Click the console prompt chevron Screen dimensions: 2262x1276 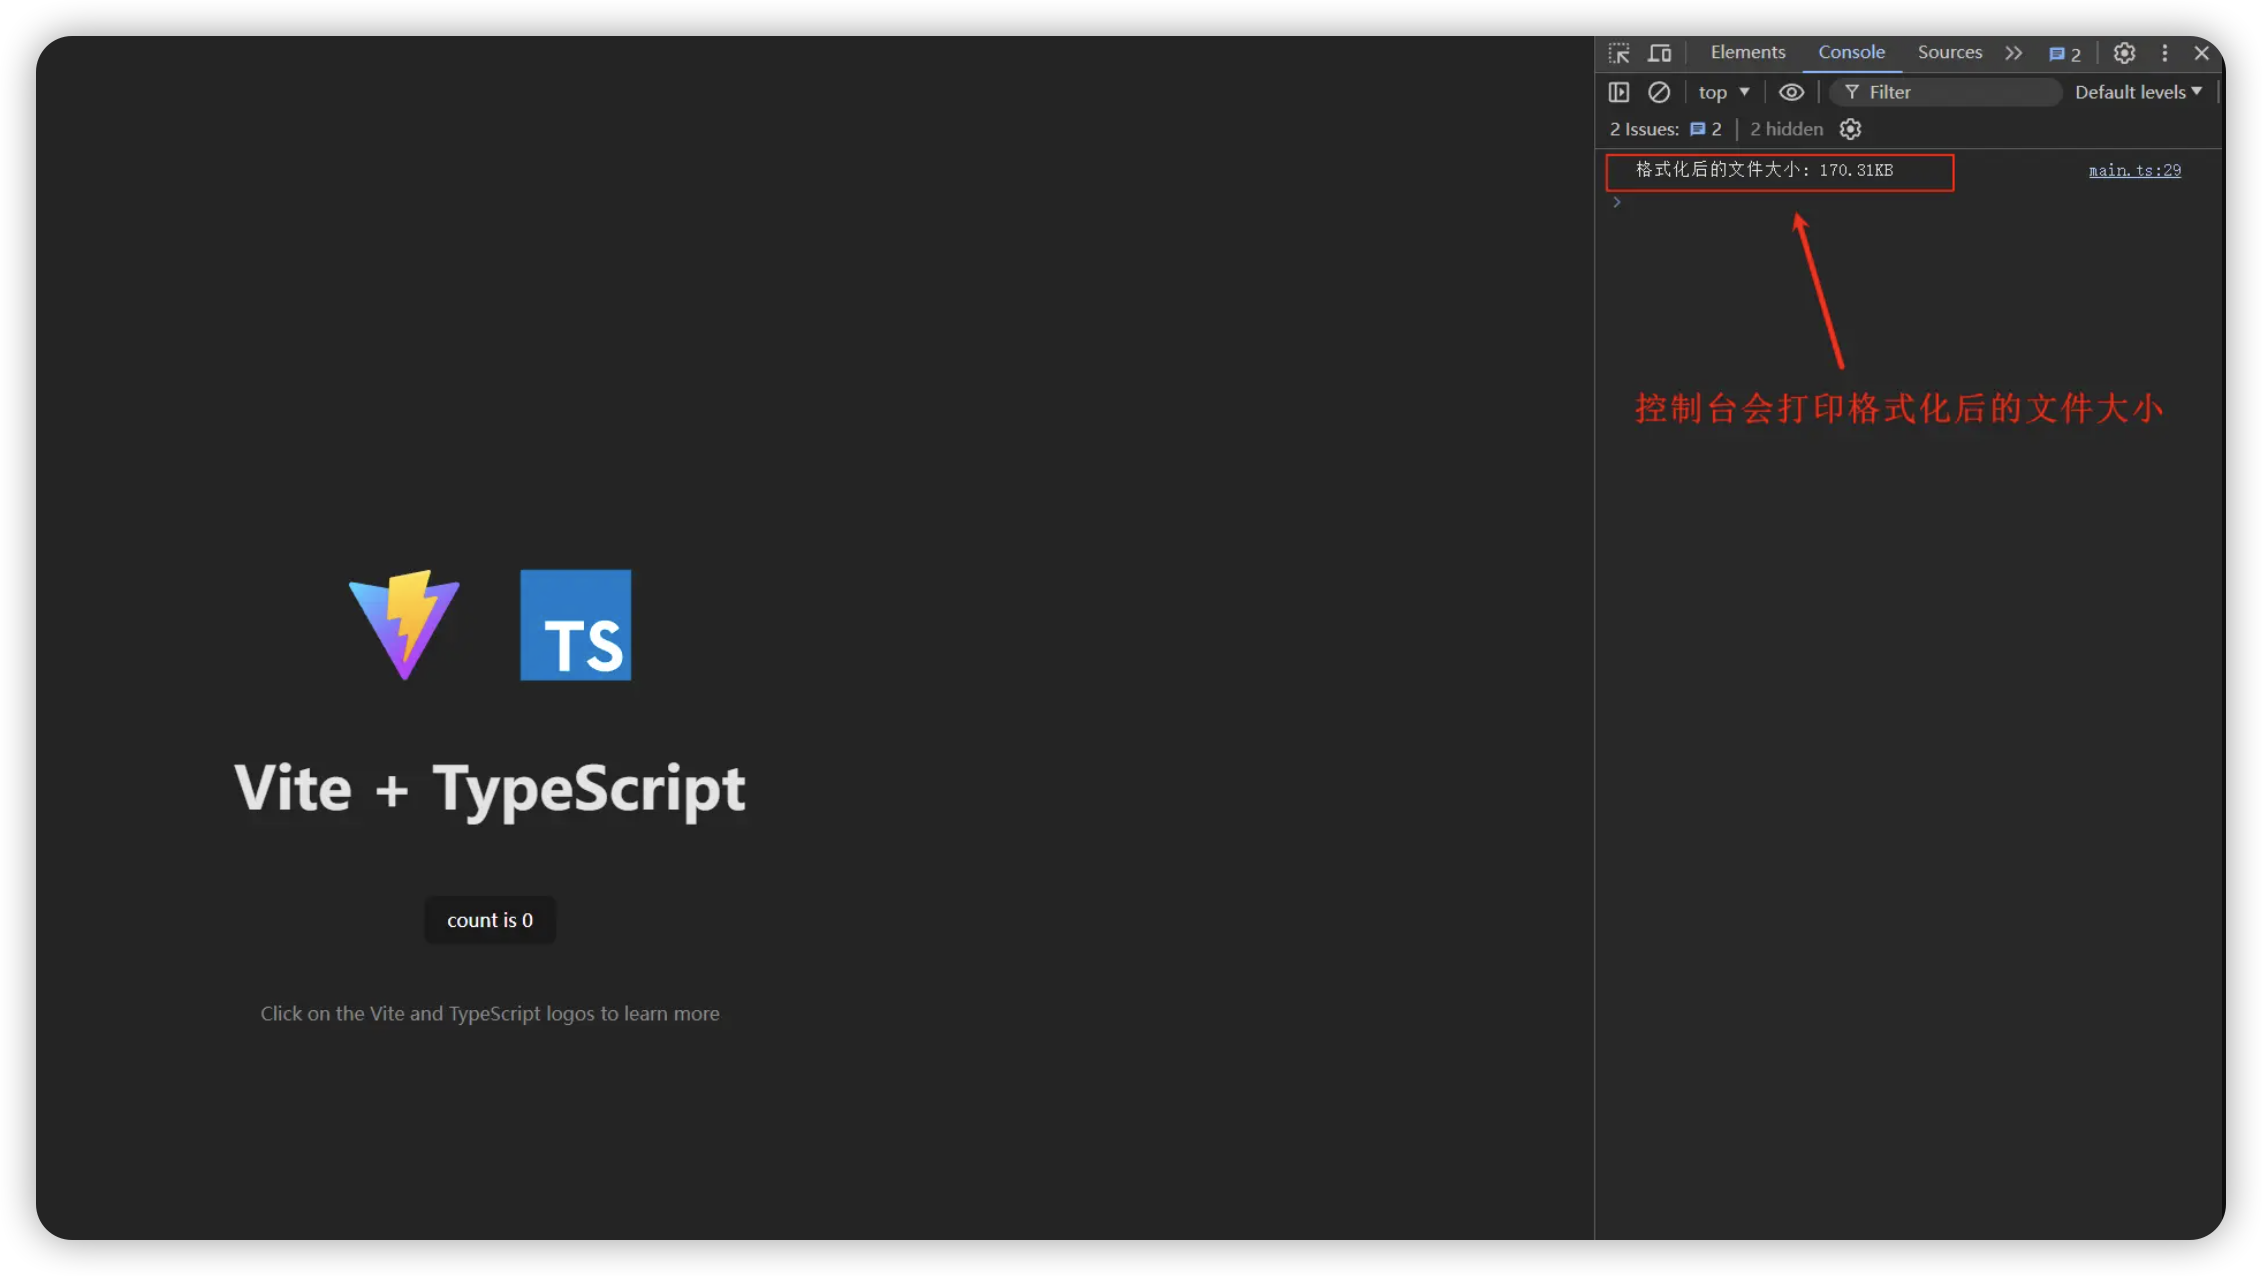(1616, 203)
